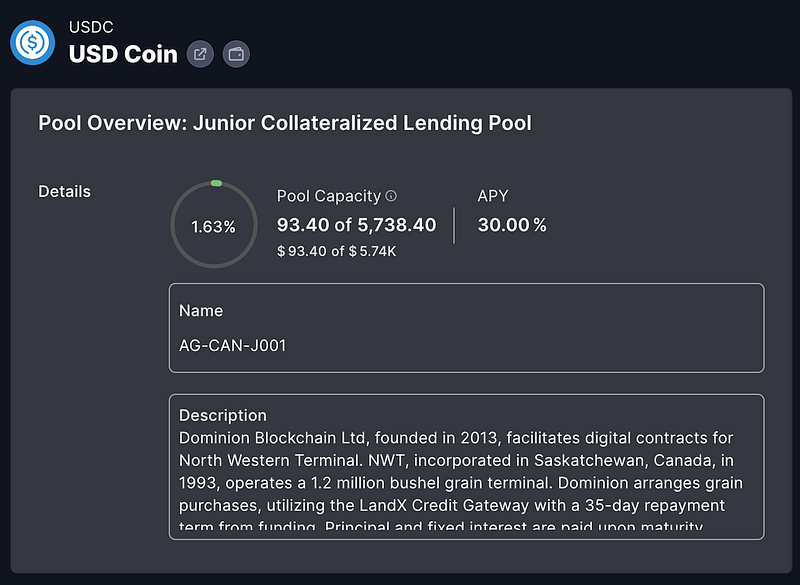Screen dimensions: 800x585
Task: Click the wallet icon next to USD Coin
Action: tap(236, 54)
